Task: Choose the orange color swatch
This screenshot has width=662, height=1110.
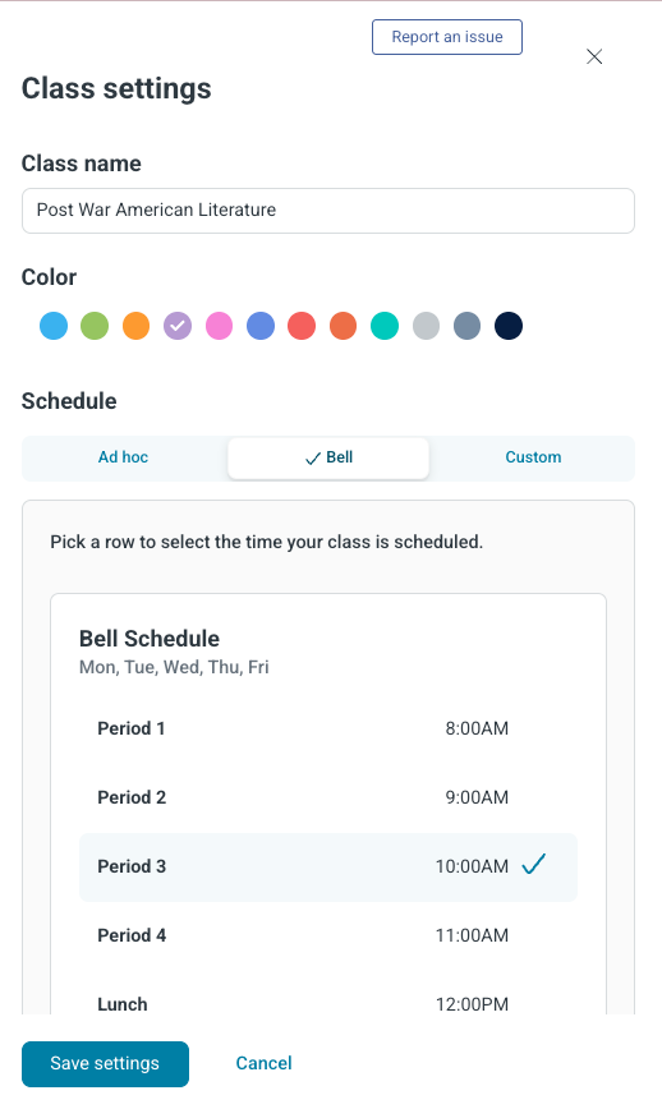Action: pos(136,326)
